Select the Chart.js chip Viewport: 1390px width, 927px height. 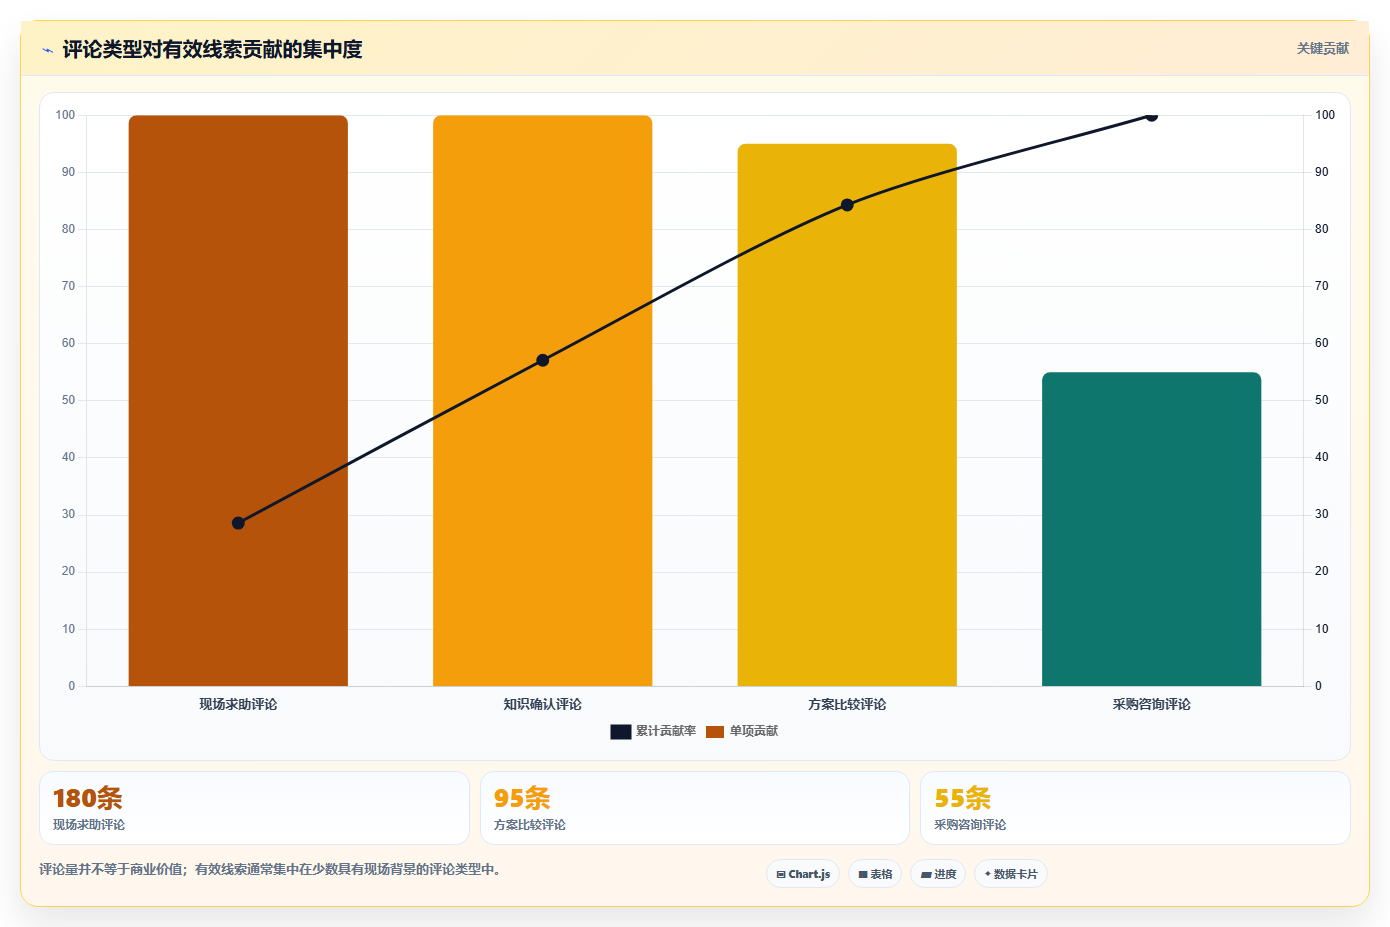[x=803, y=874]
